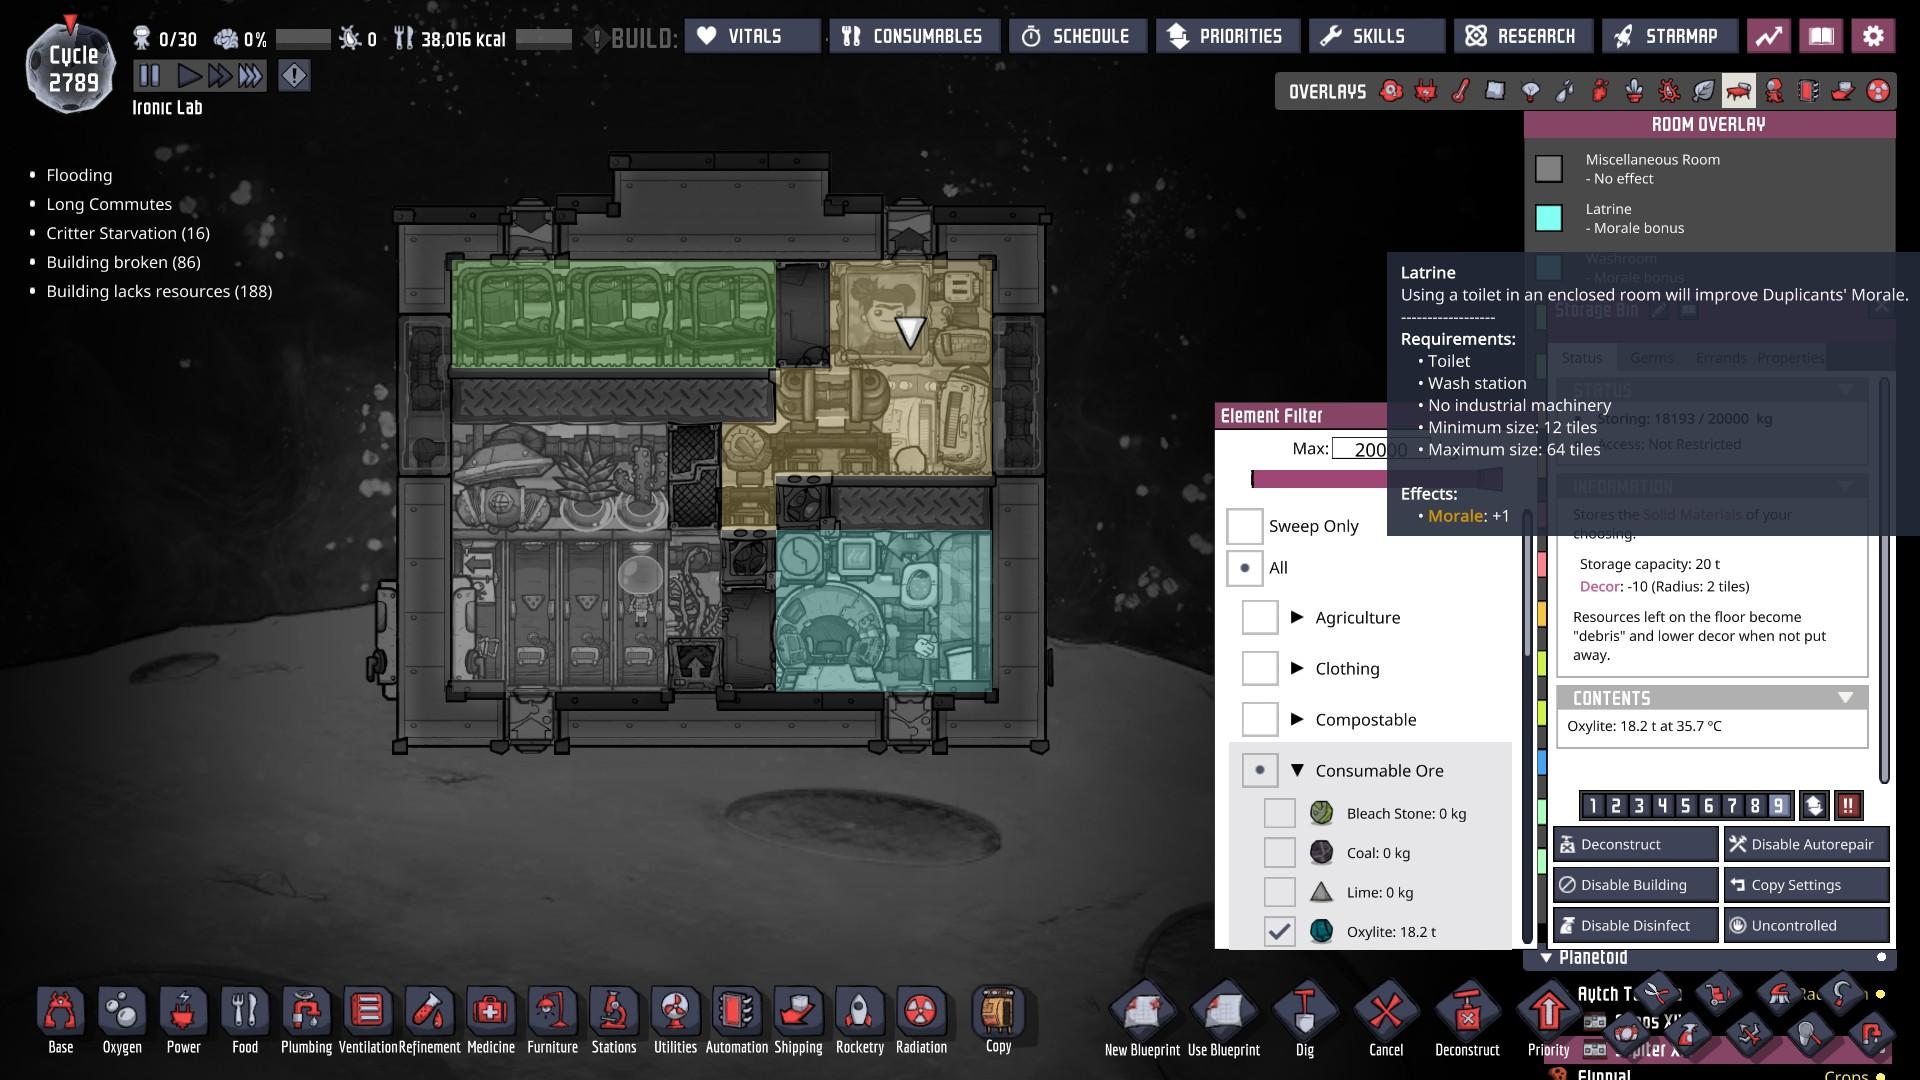Expand the Agriculture category
This screenshot has width=1920, height=1080.
[1297, 617]
